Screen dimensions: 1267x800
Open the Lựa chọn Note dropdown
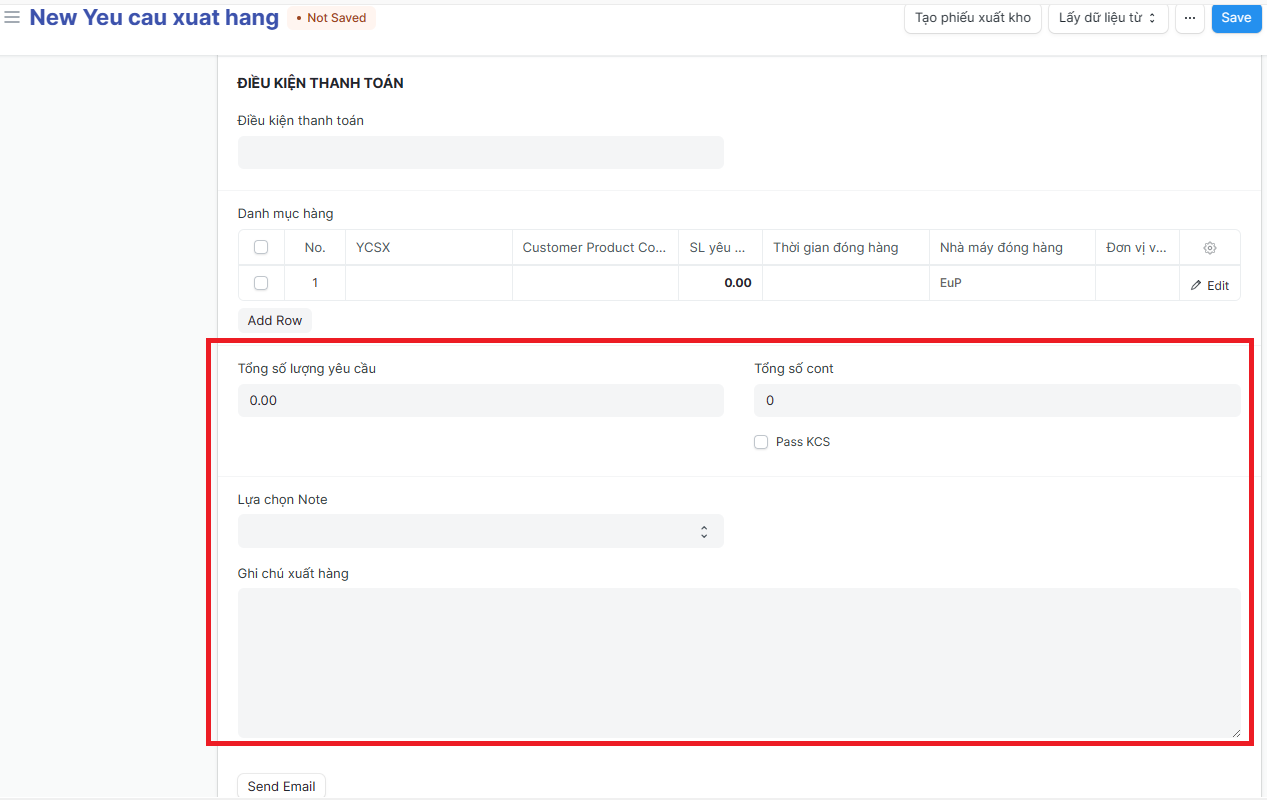pos(480,531)
